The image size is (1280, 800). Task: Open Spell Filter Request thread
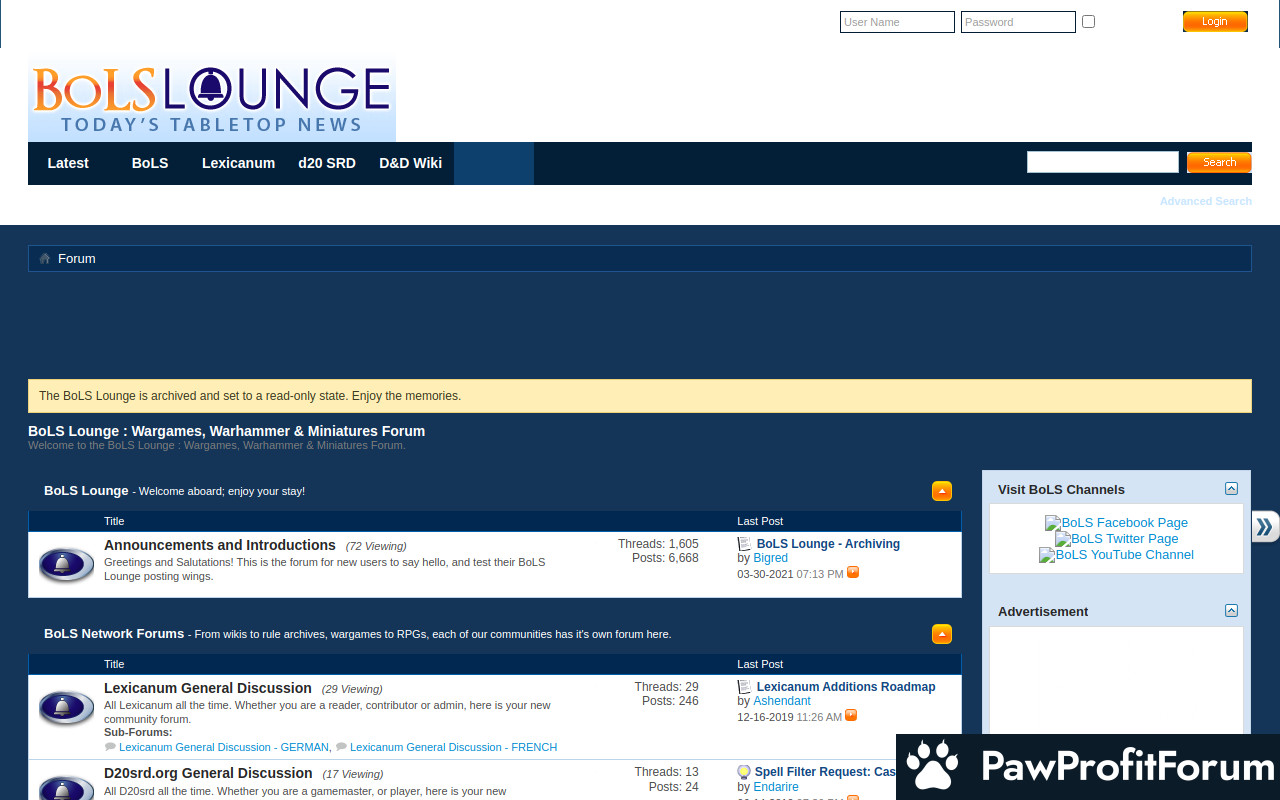826,772
